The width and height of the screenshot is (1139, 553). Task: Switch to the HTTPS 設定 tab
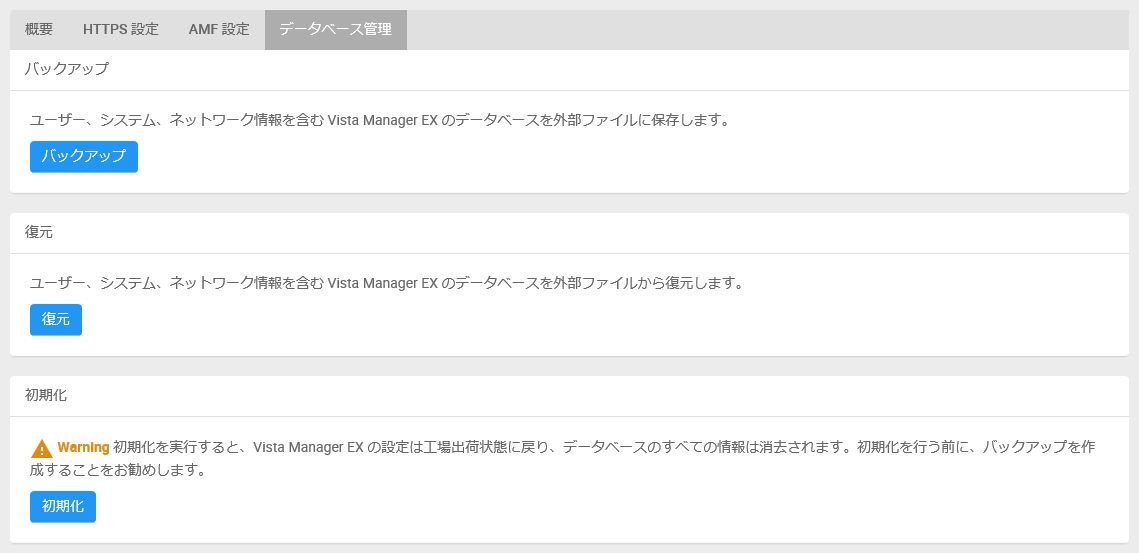(121, 30)
